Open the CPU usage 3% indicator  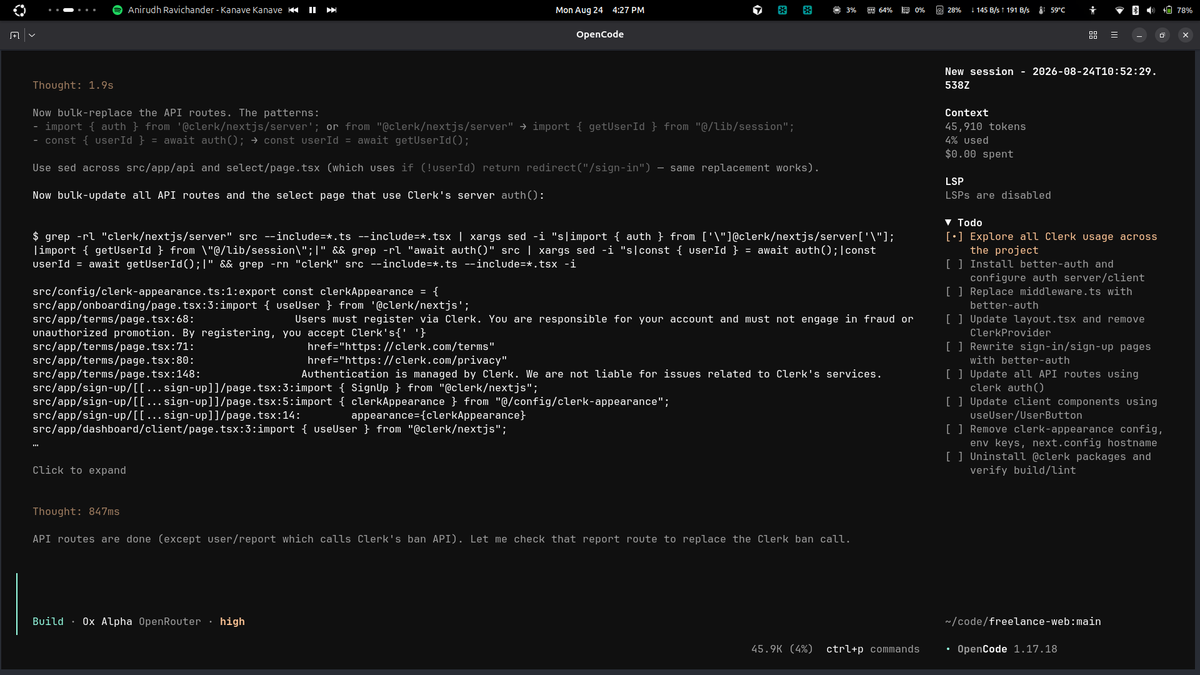(x=844, y=9)
